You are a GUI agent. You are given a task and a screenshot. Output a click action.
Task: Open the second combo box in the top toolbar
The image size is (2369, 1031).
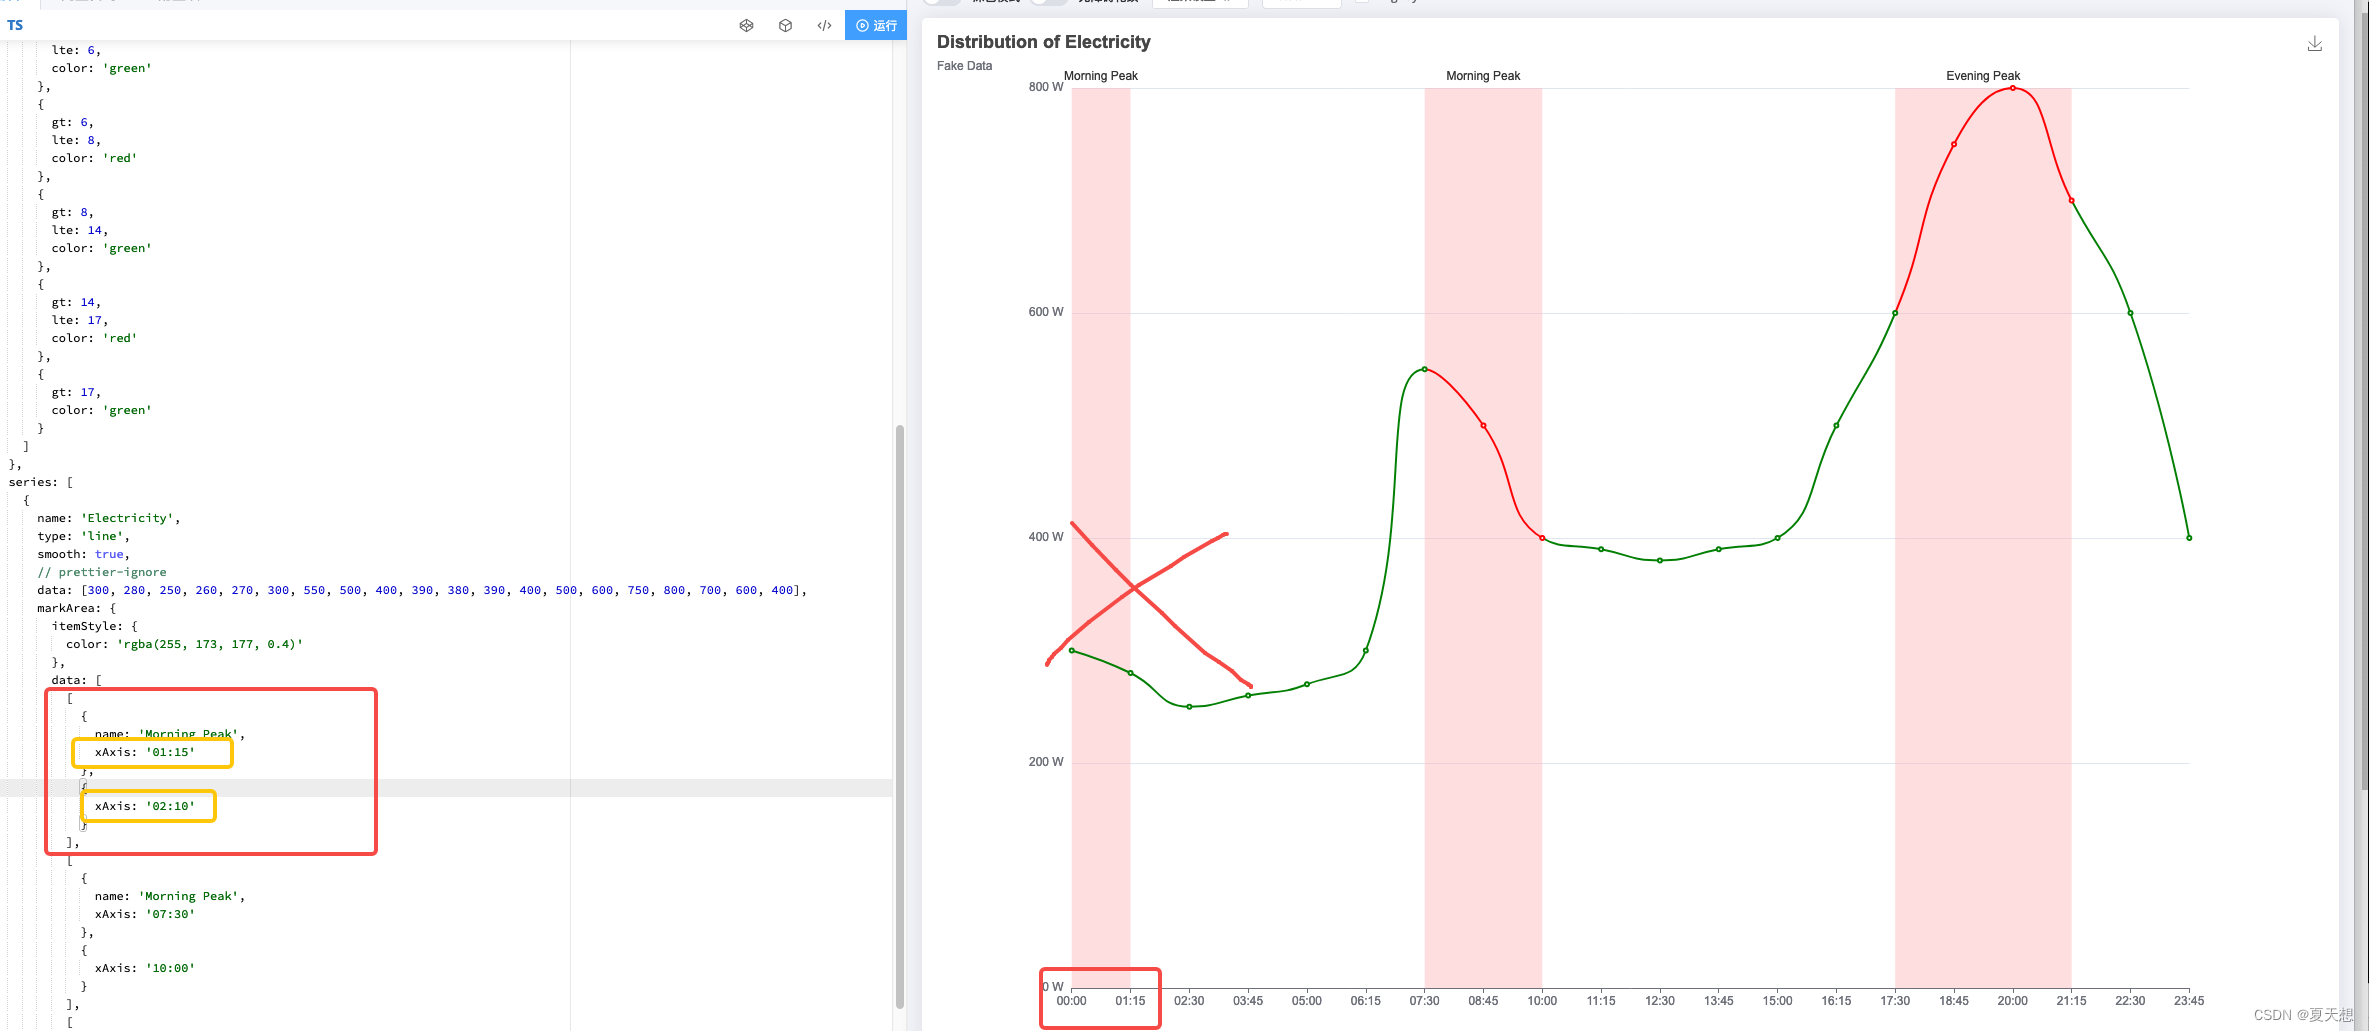pos(1301,2)
